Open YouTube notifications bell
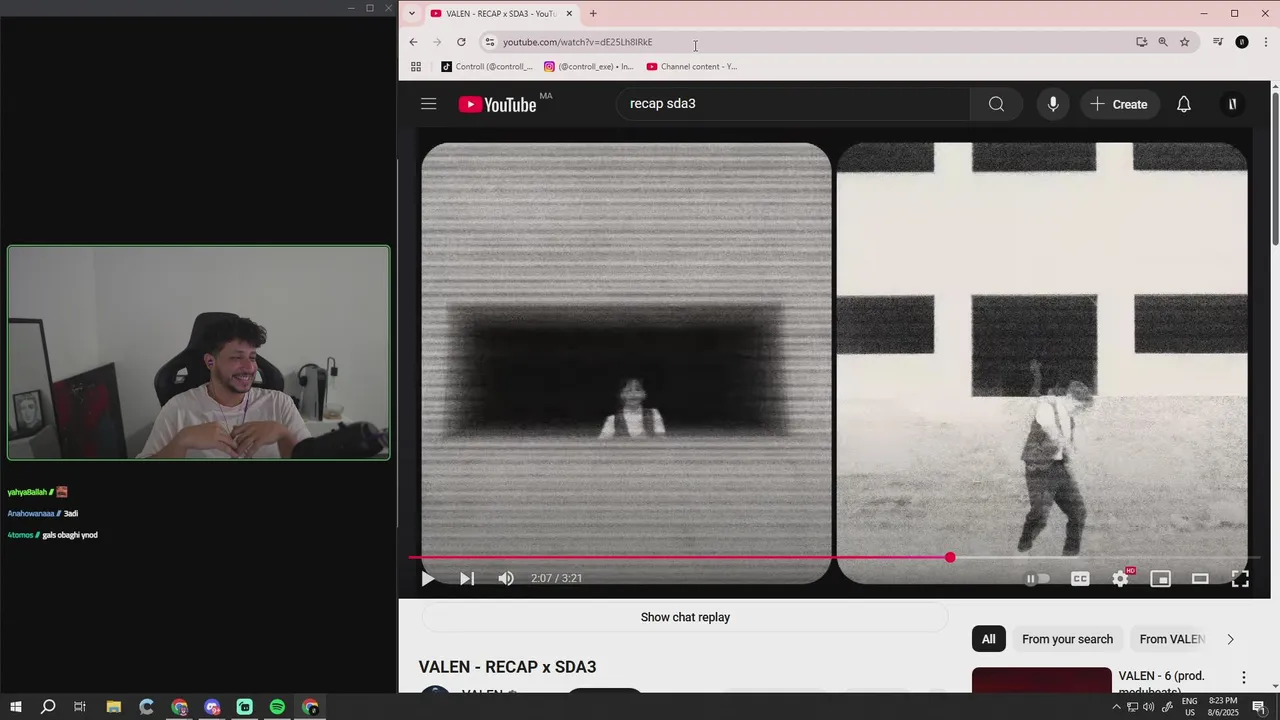The image size is (1280, 720). (1184, 104)
